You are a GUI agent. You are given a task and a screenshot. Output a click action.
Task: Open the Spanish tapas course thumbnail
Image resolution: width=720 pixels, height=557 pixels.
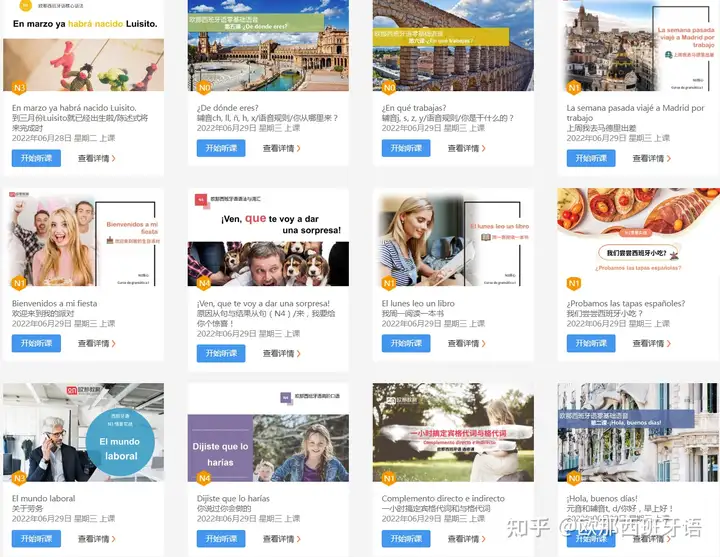(638, 238)
